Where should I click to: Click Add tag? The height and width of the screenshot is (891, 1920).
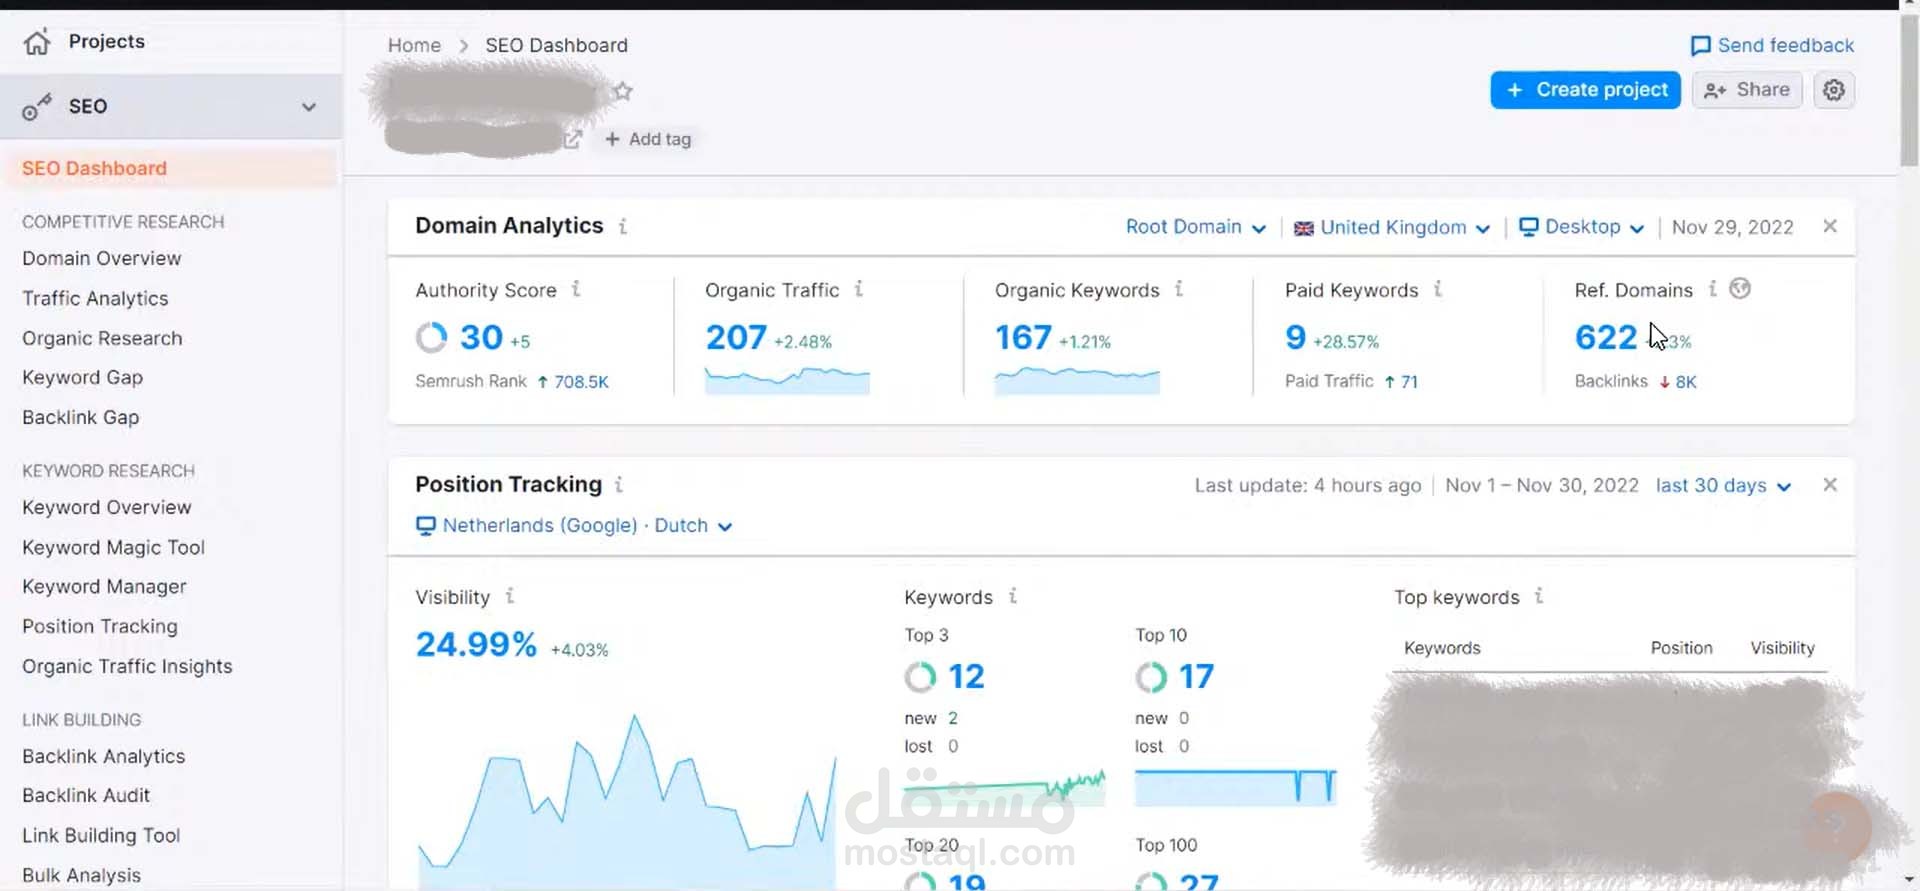648,139
